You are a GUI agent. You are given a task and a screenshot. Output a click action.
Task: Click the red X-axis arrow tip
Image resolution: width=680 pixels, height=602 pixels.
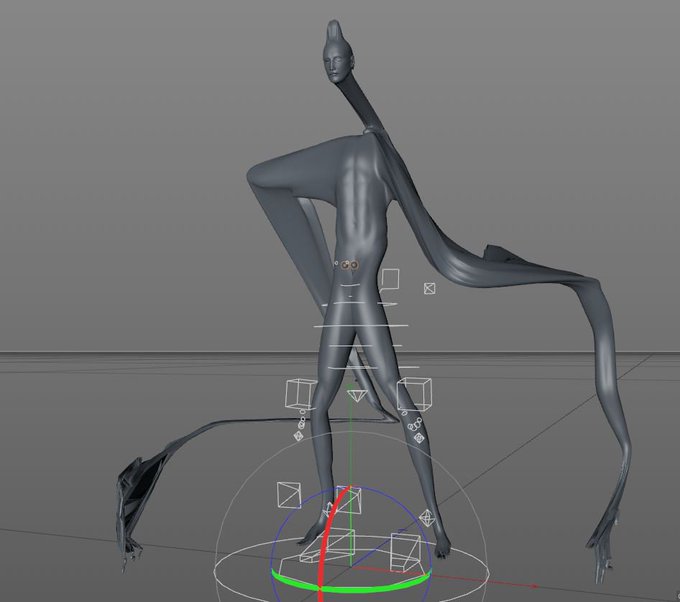[534, 586]
